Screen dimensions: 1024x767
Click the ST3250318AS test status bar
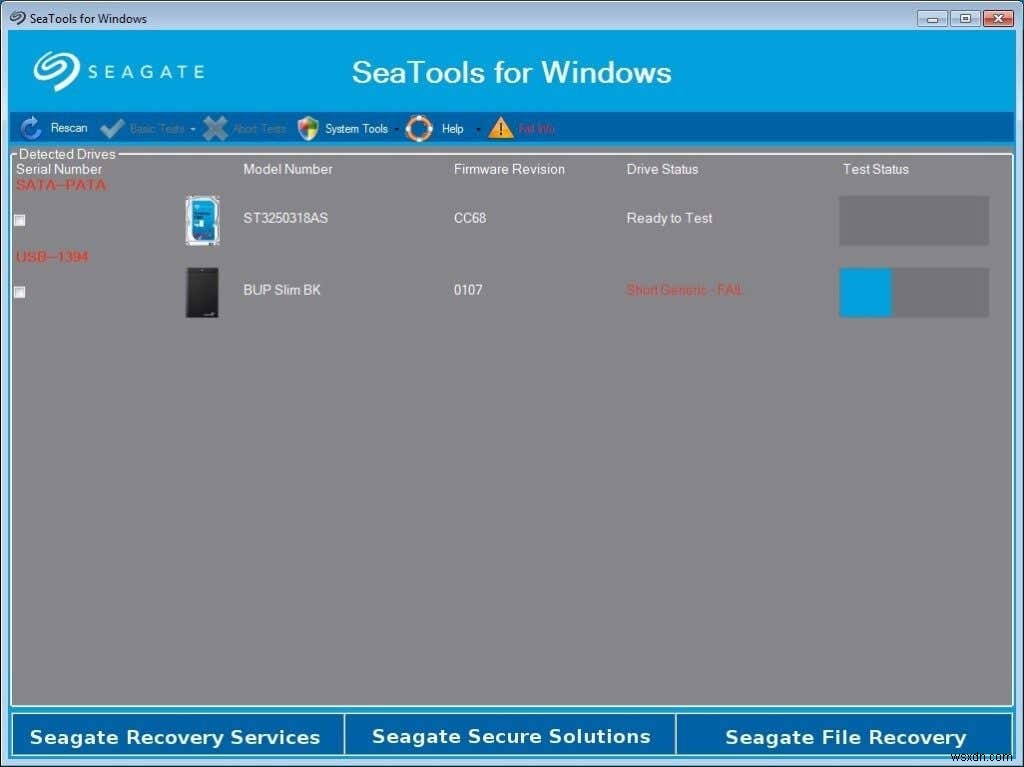[914, 220]
